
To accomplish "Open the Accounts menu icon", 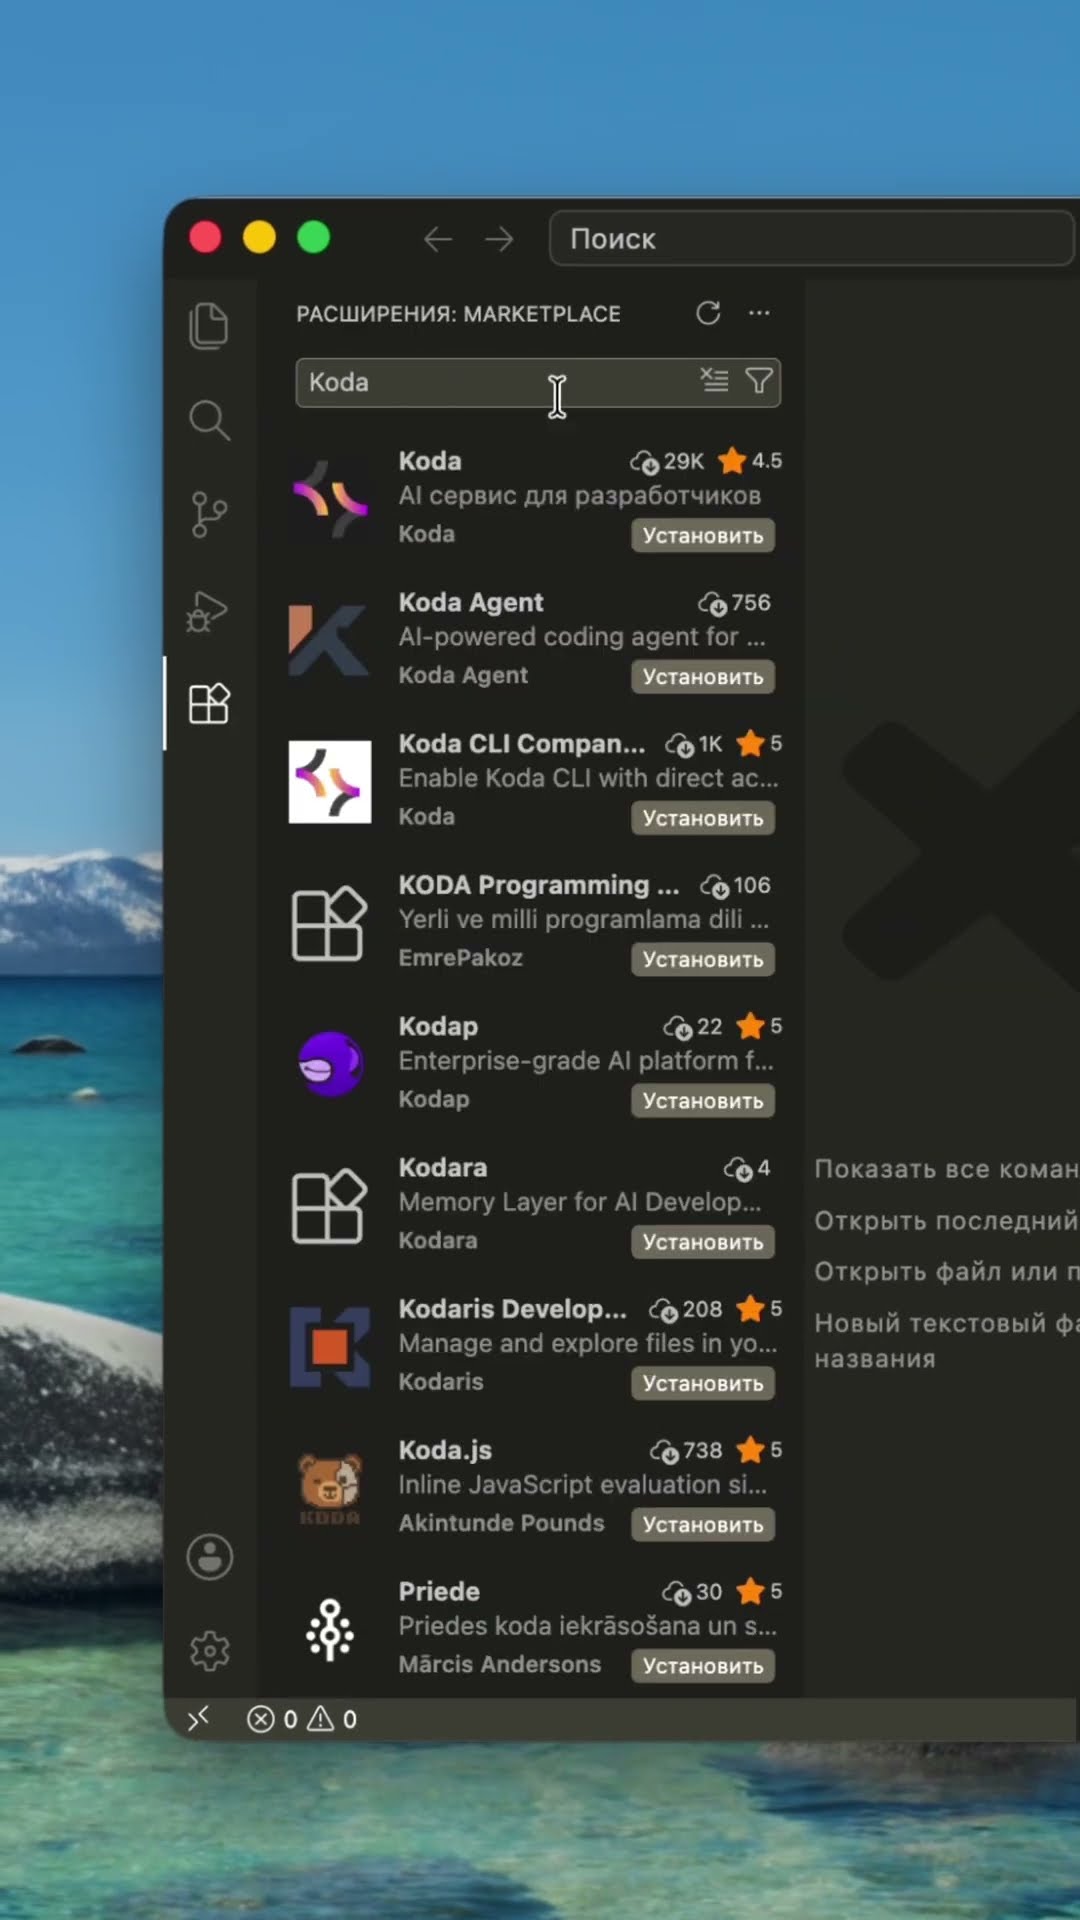I will [209, 1557].
